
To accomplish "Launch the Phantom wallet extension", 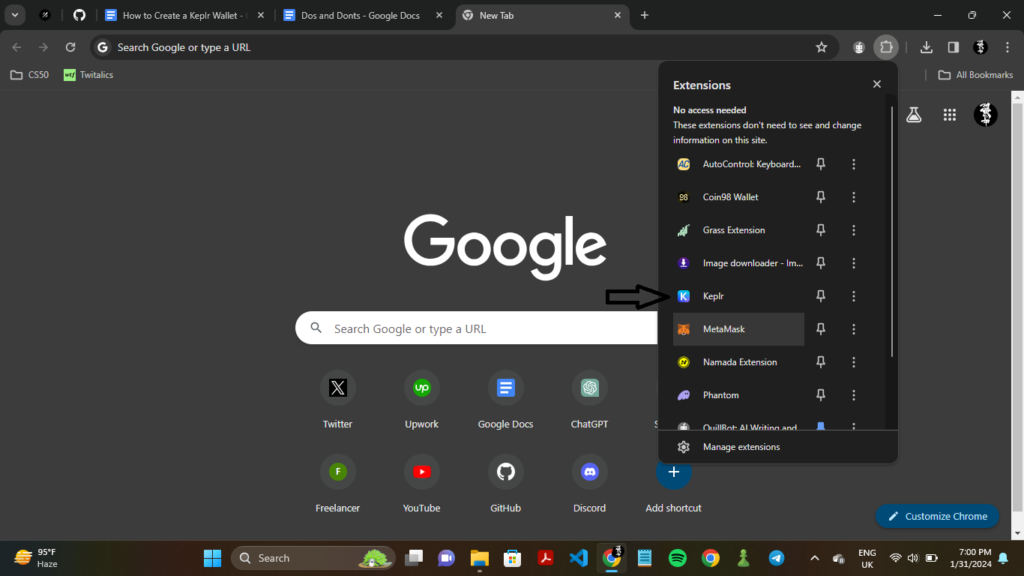I will click(x=718, y=394).
